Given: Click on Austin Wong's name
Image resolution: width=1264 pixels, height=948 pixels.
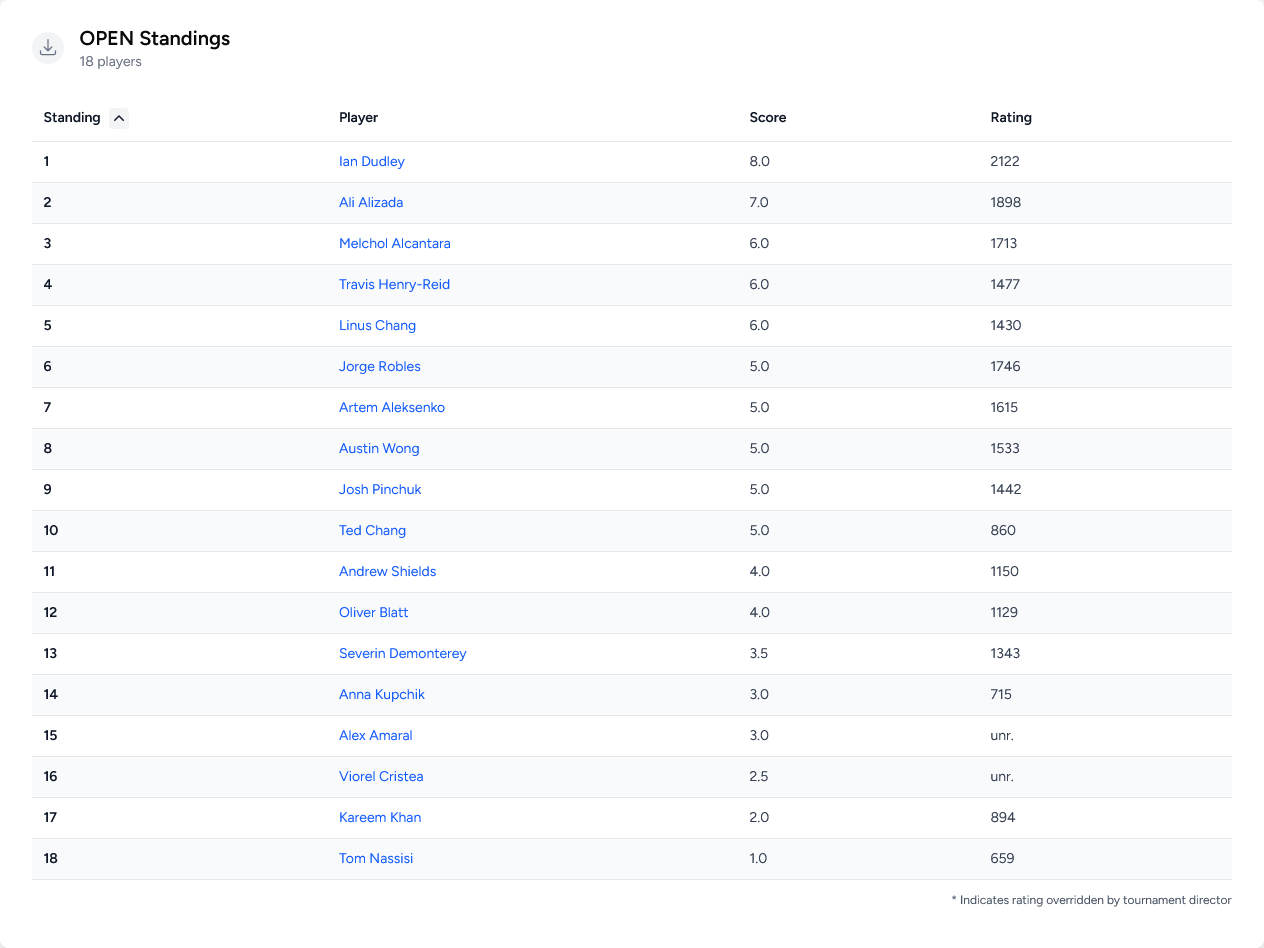Looking at the screenshot, I should click(379, 449).
